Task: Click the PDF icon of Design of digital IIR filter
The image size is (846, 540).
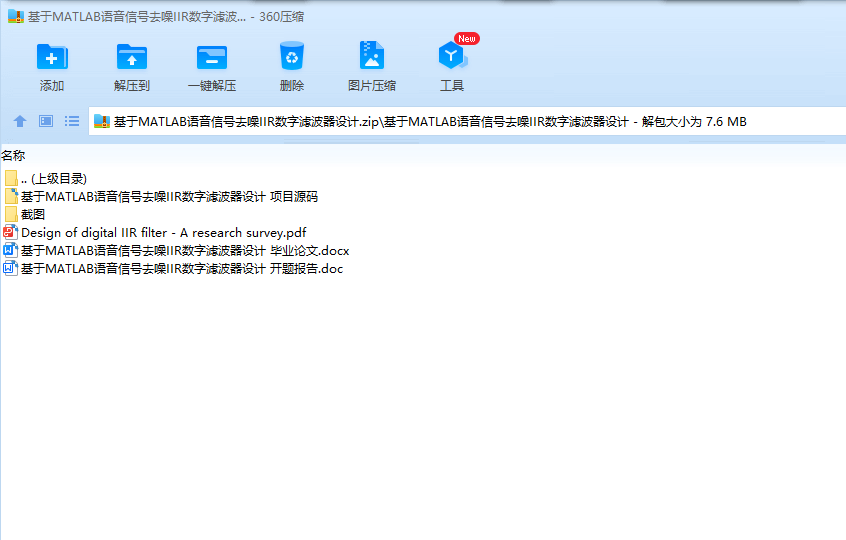Action: (x=11, y=233)
